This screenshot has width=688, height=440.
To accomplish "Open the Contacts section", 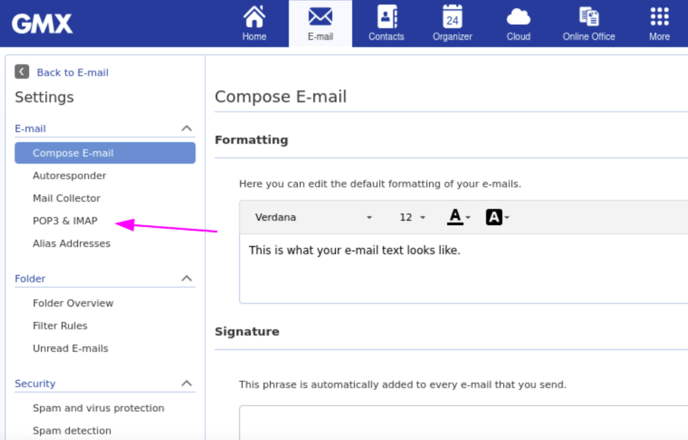I will coord(386,24).
